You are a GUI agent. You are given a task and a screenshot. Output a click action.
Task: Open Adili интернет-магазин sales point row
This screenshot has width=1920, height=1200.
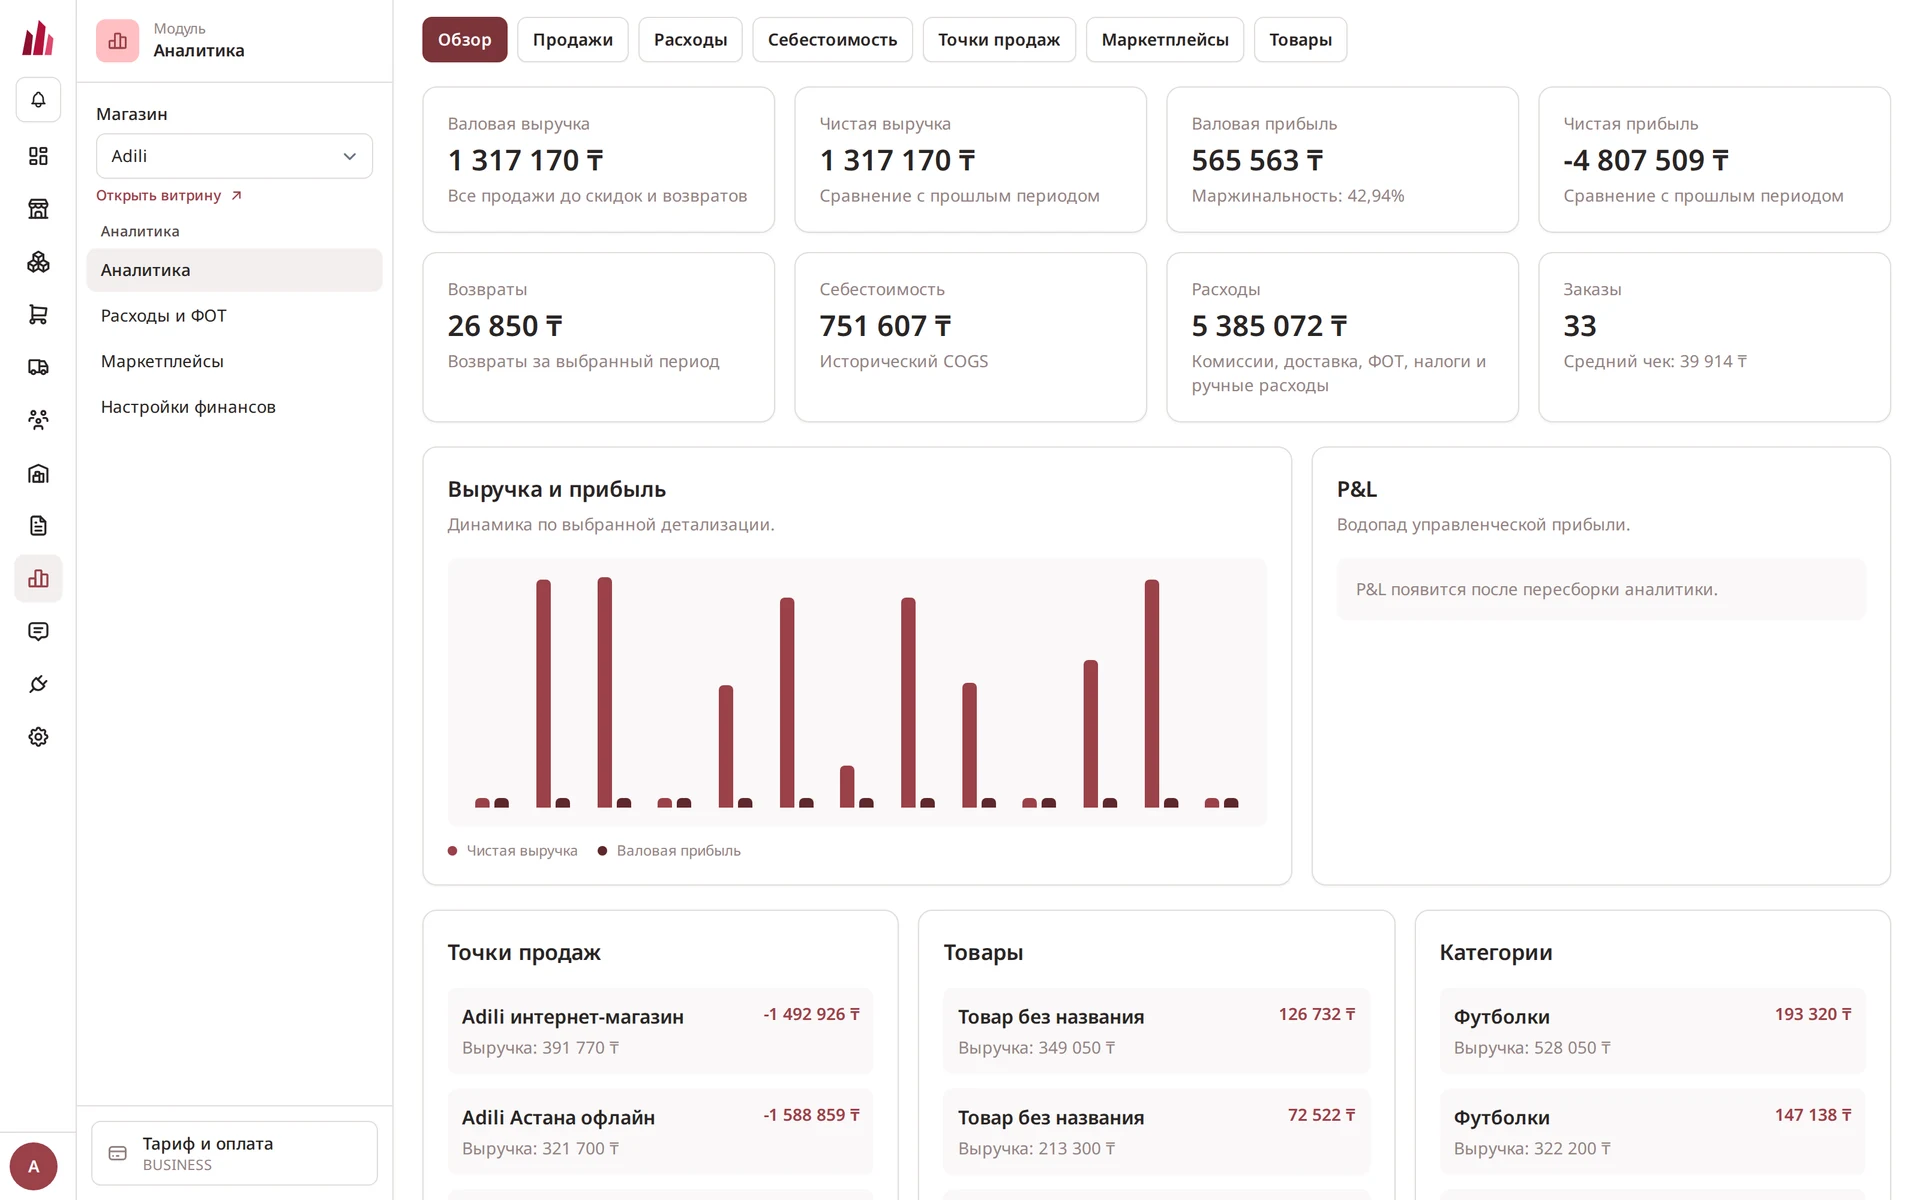(660, 1031)
